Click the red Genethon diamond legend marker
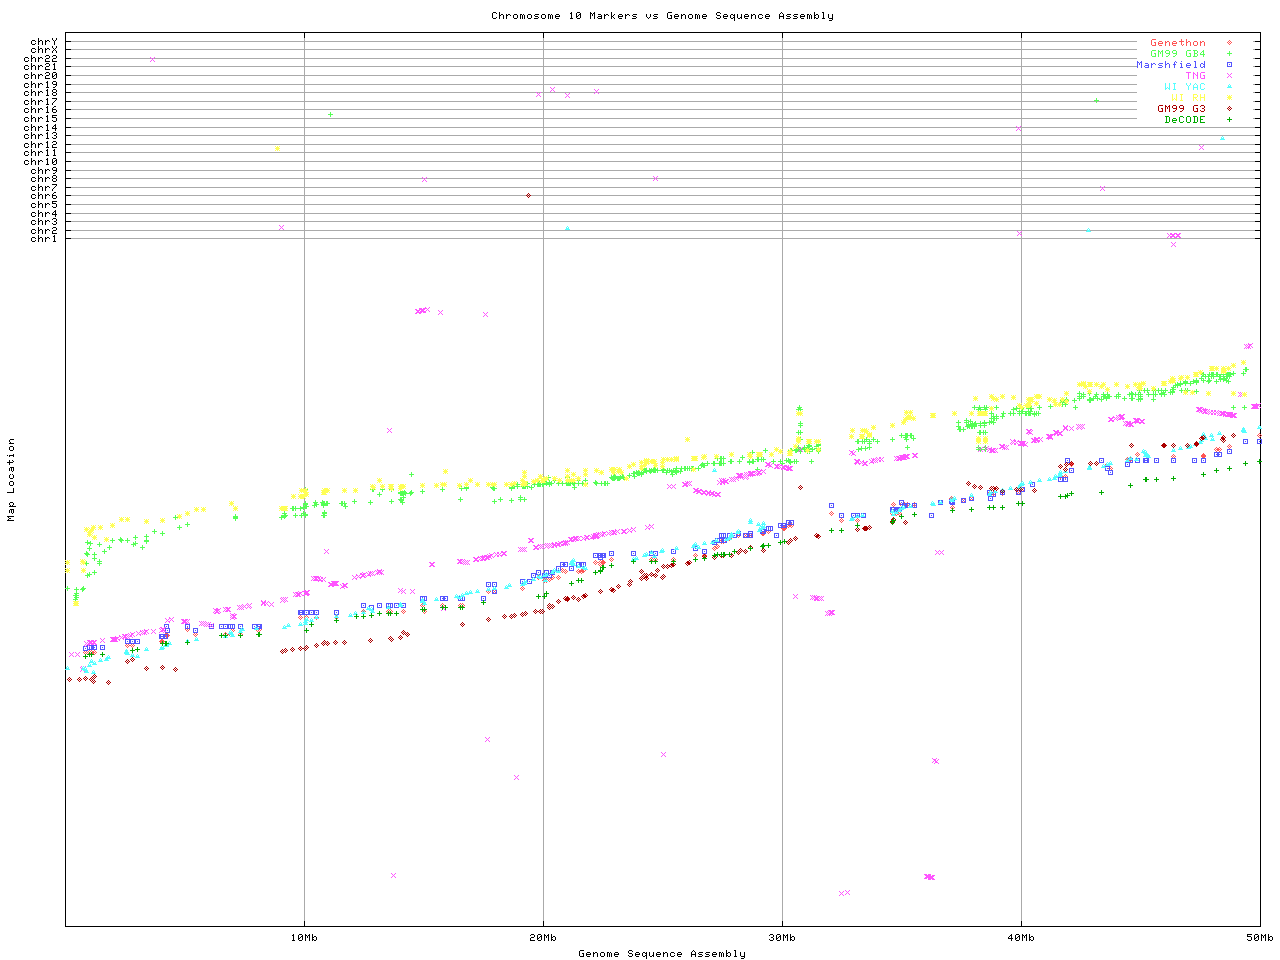 click(x=1229, y=43)
